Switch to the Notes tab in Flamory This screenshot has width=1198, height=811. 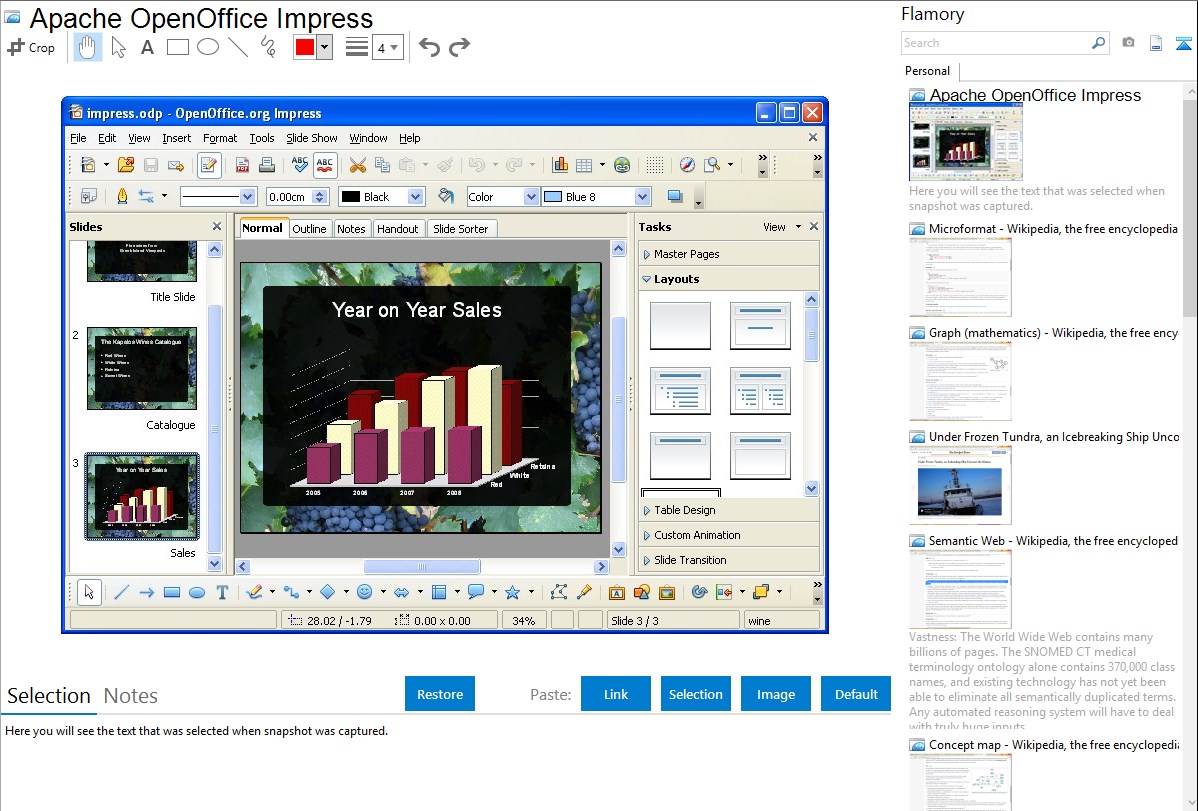pyautogui.click(x=131, y=696)
